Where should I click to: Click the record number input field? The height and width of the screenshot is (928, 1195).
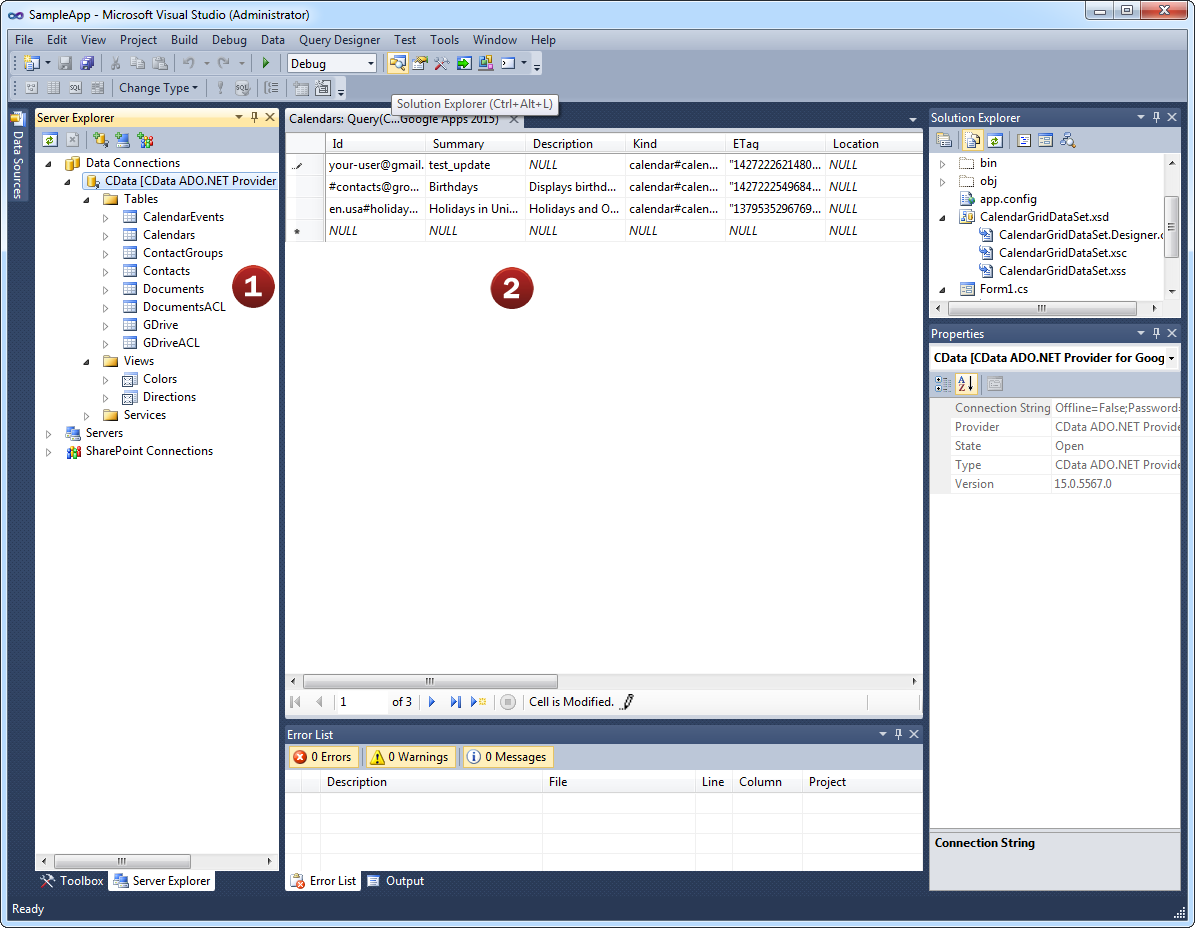360,702
